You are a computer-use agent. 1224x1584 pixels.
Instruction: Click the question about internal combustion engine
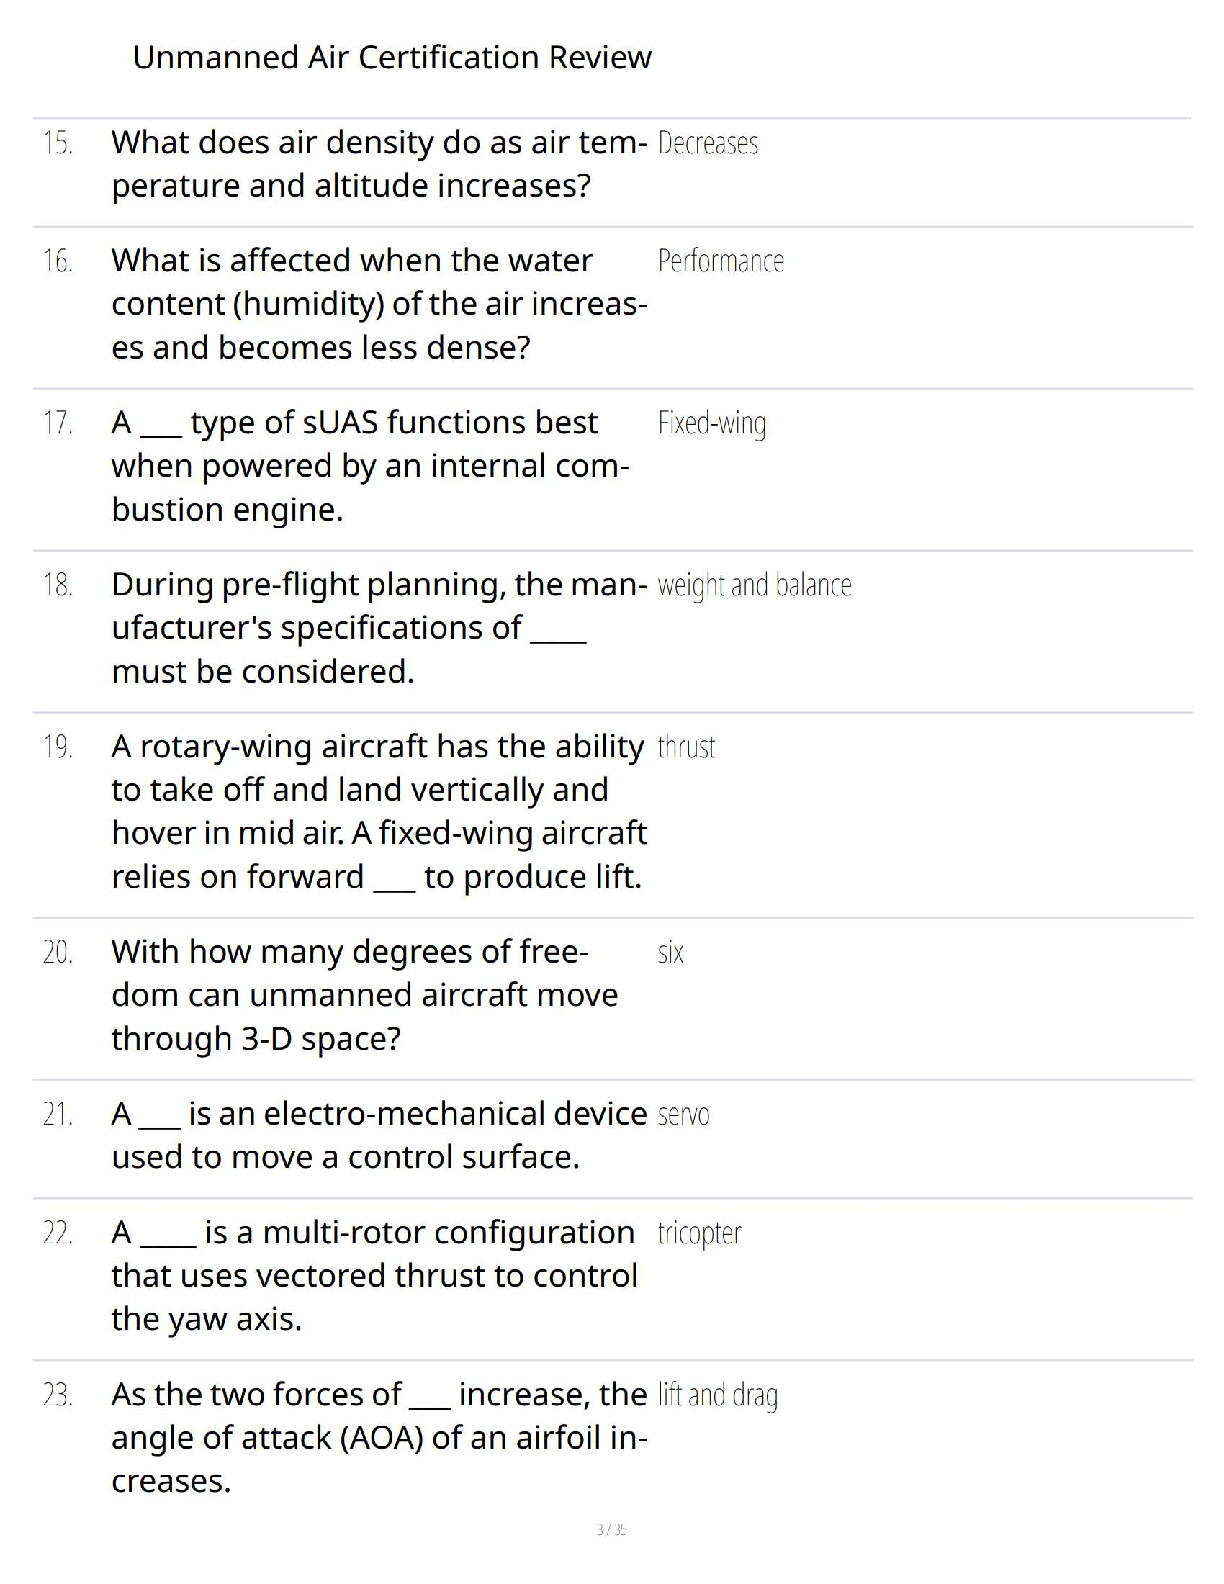(x=370, y=466)
